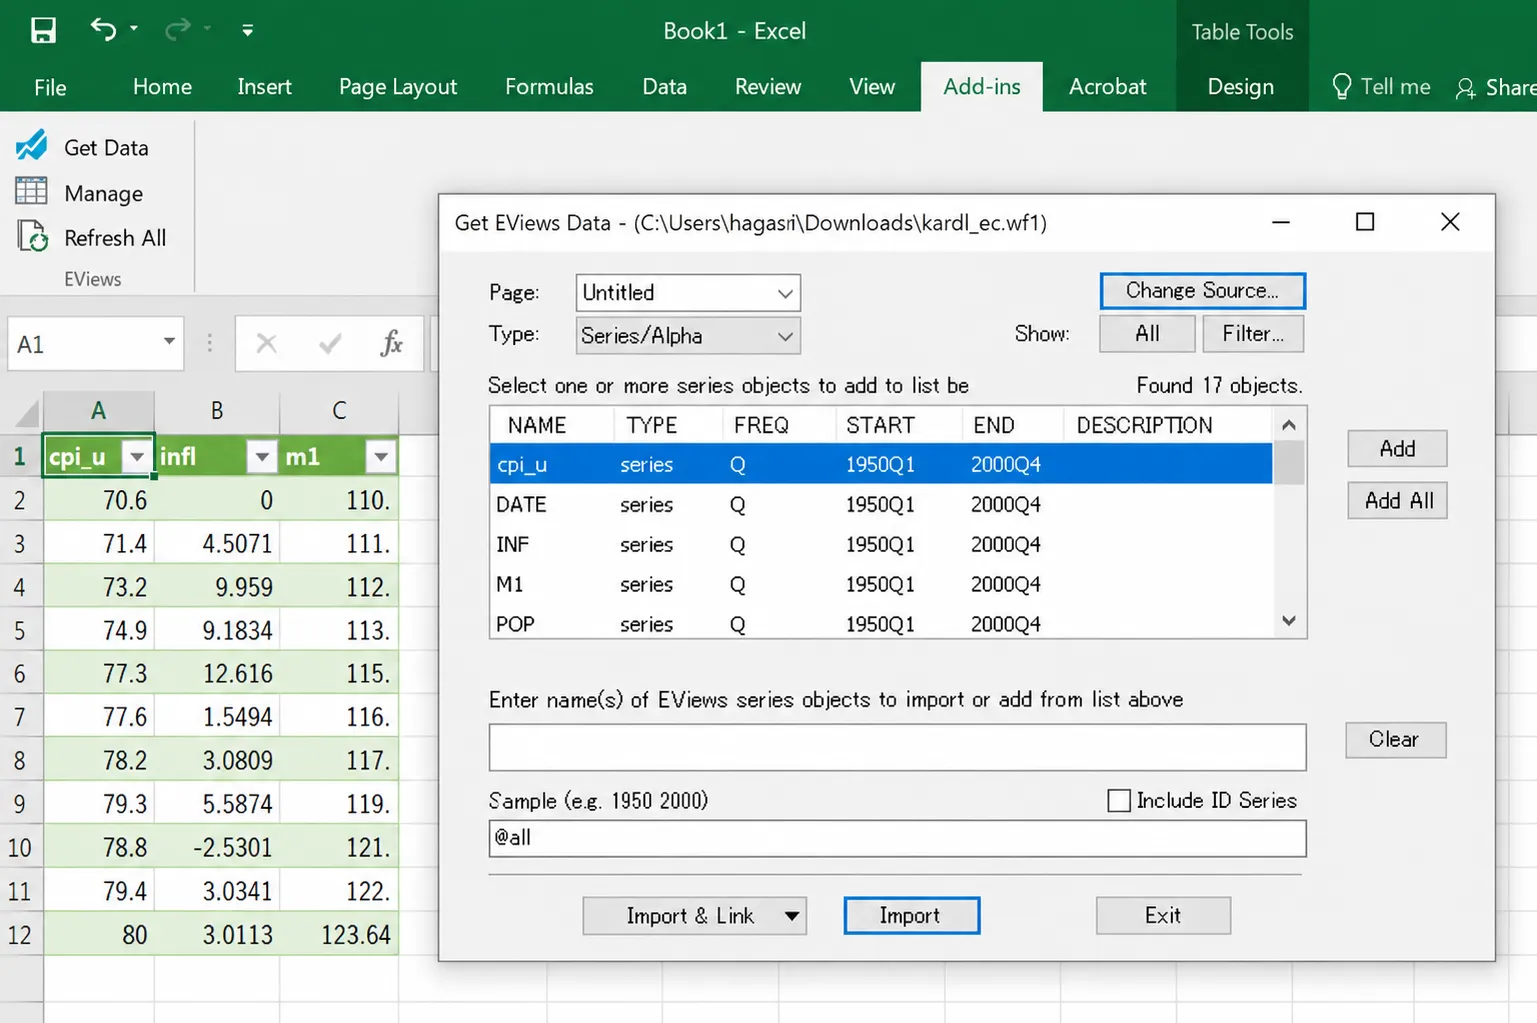Cancel formula entry with X icon
Image resolution: width=1537 pixels, height=1023 pixels.
(266, 344)
